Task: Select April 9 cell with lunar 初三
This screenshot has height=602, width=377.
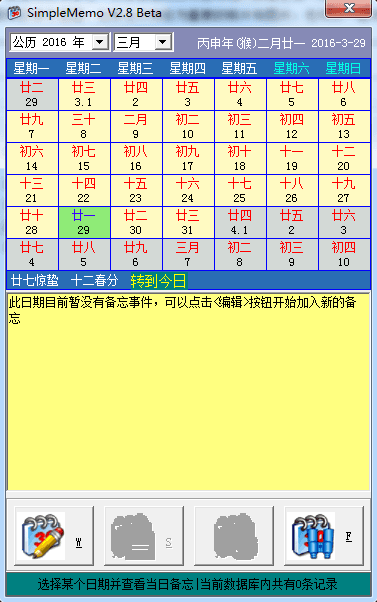Action: point(292,255)
